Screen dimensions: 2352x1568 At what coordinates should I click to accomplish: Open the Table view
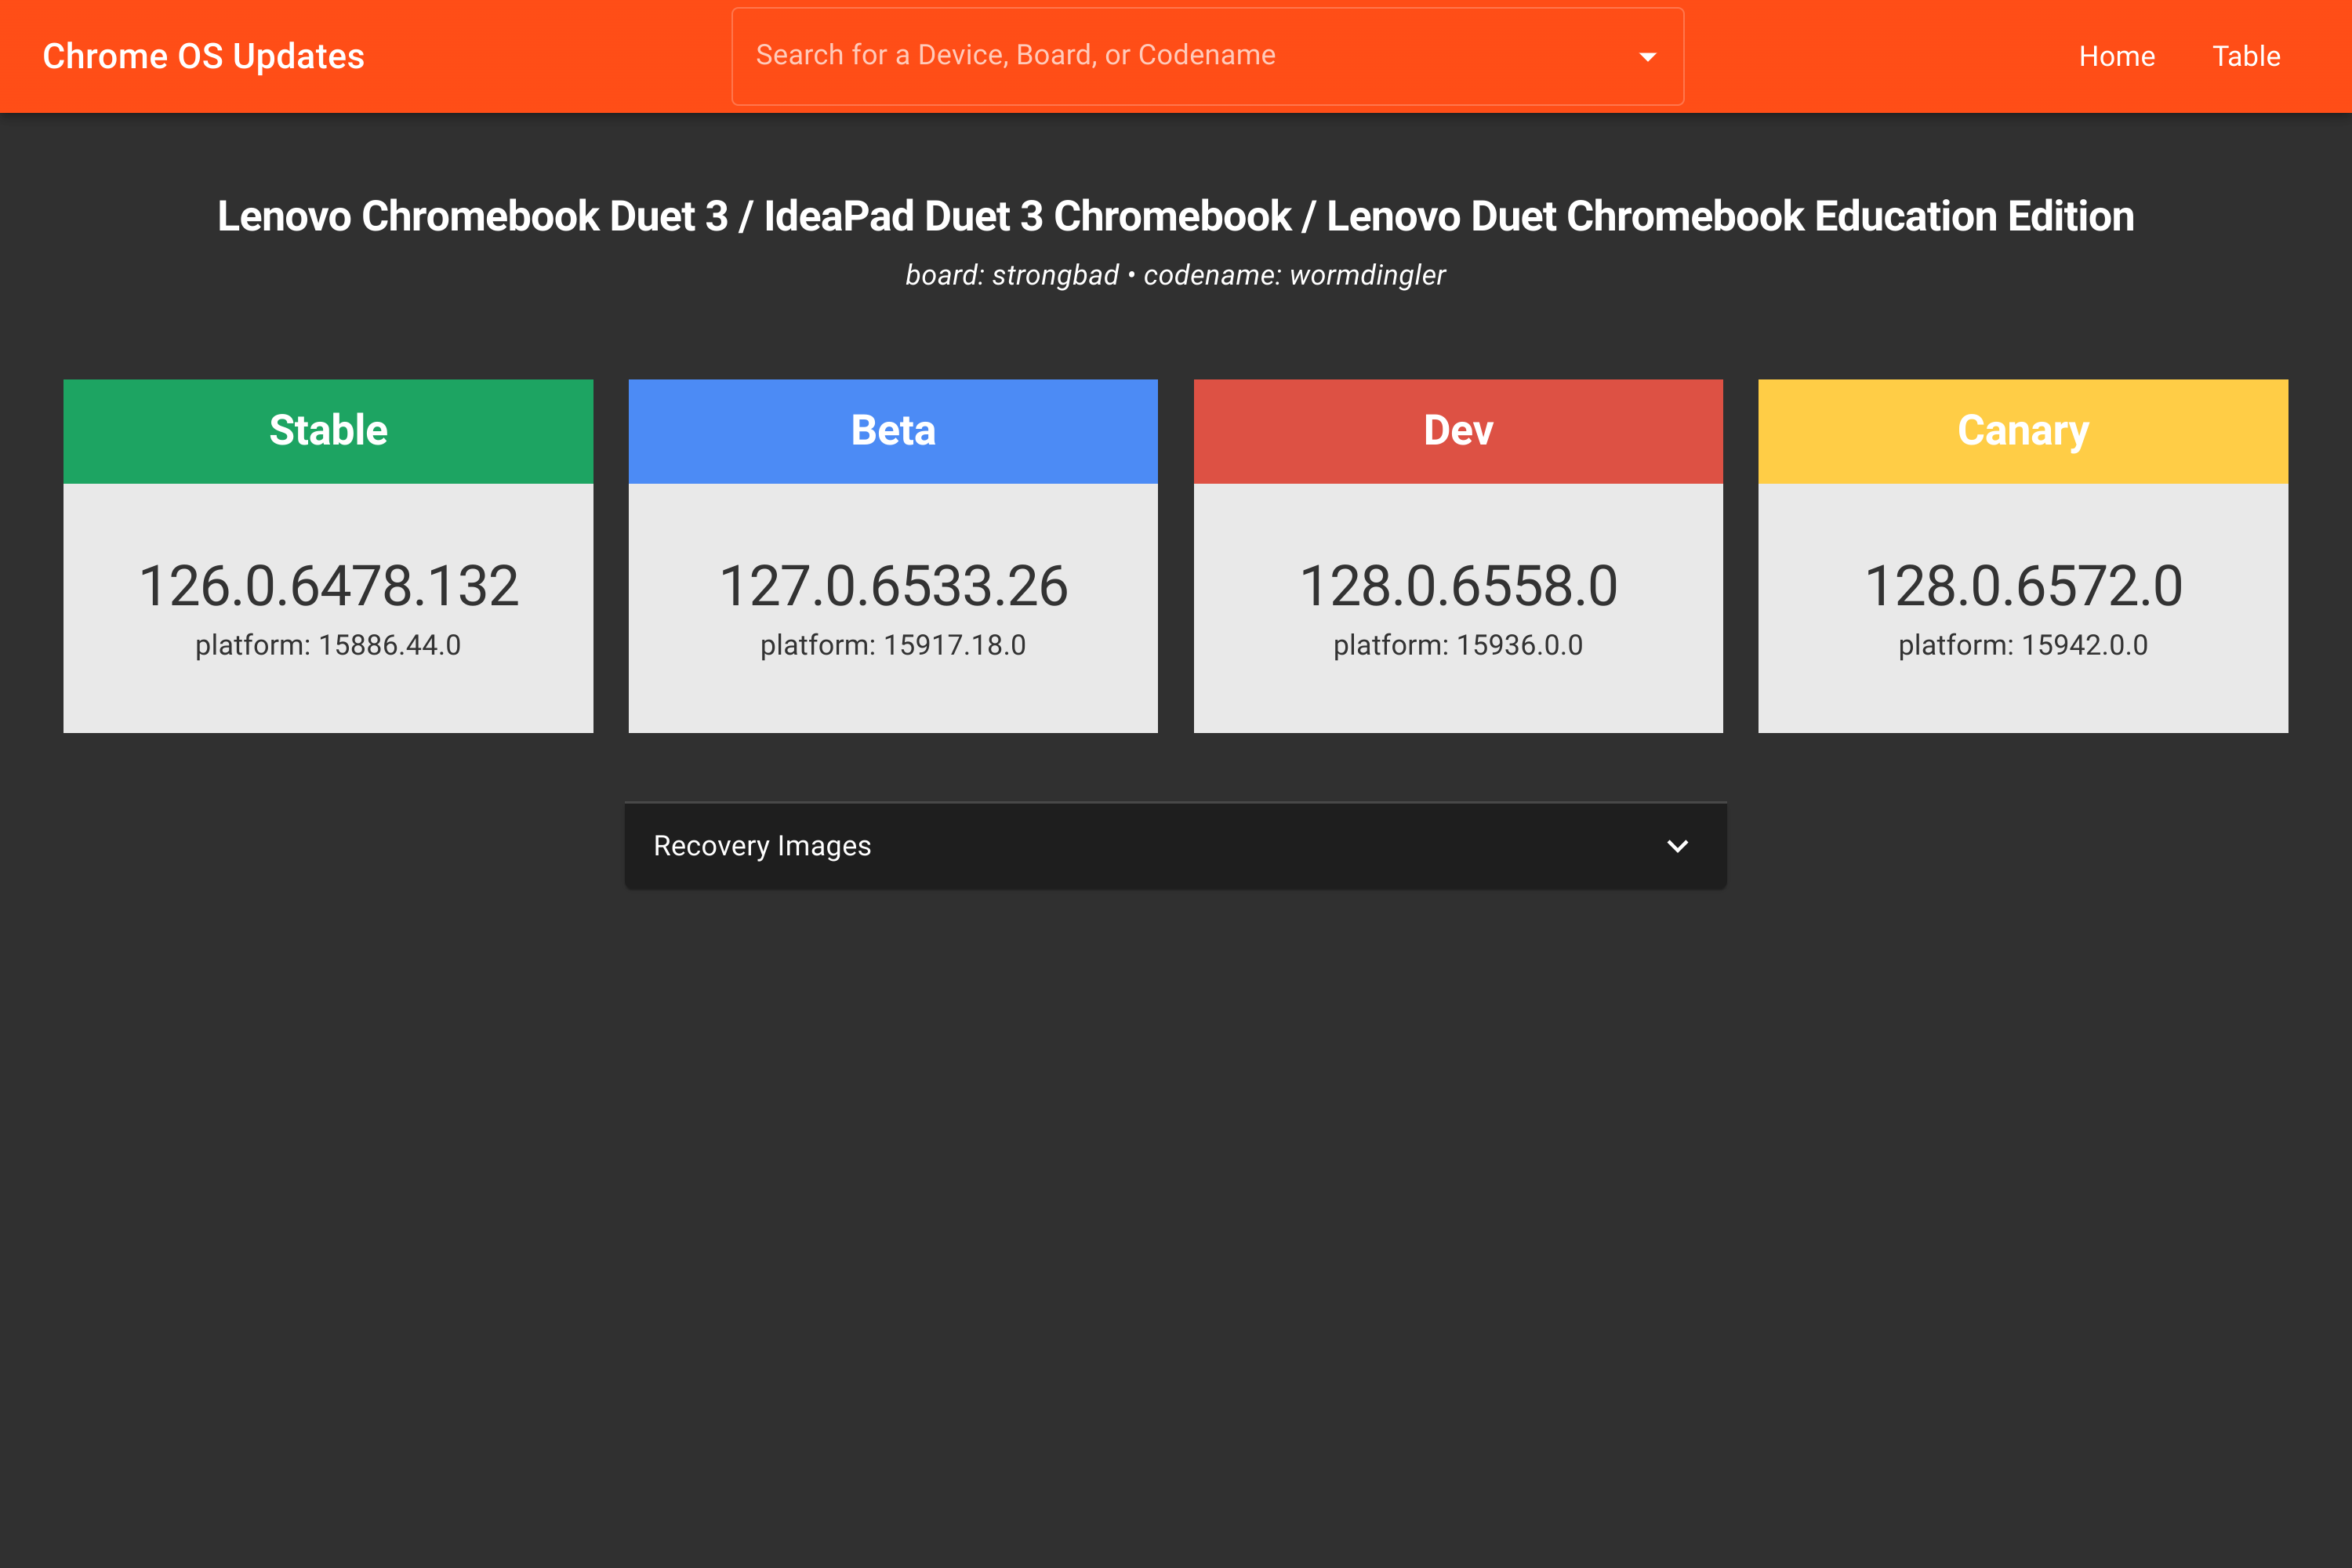coord(2245,57)
